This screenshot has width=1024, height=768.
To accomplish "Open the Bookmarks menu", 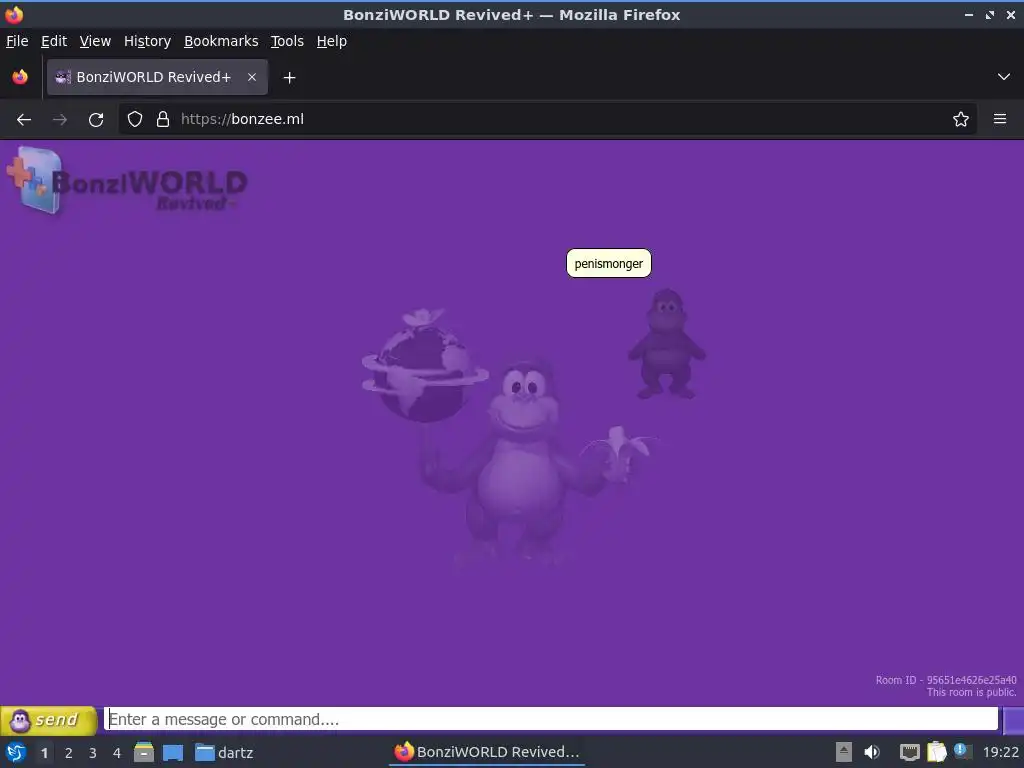I will click(x=221, y=41).
